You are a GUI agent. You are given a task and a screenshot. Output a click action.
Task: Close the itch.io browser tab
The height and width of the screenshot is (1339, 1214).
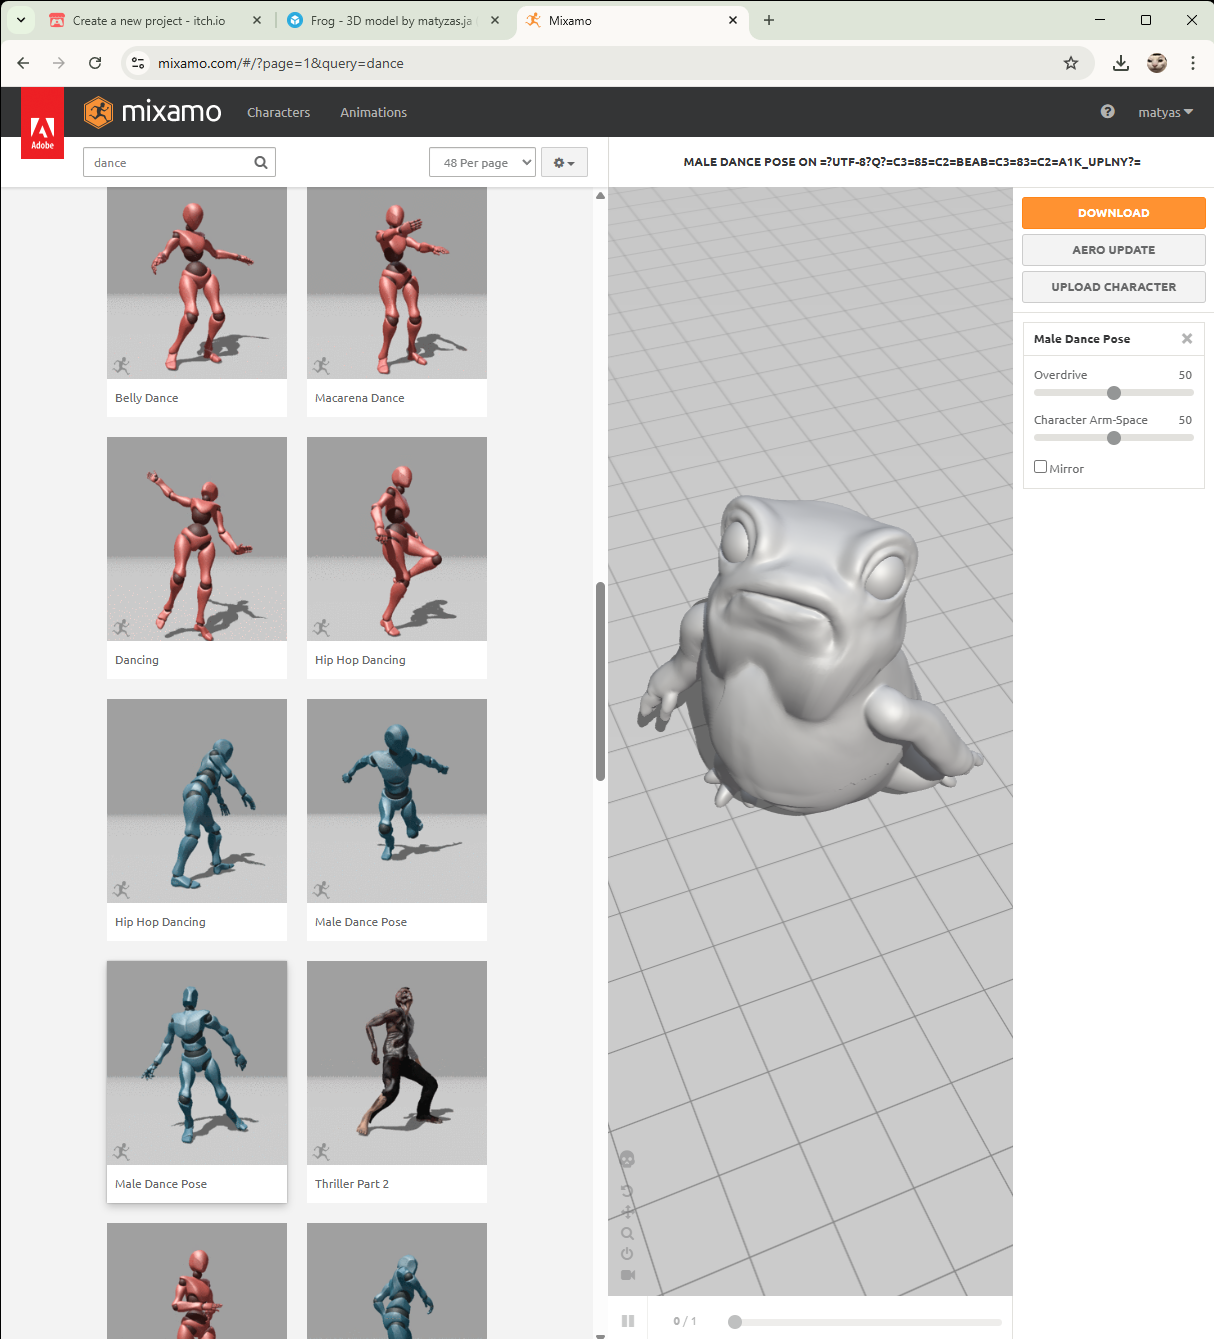tap(257, 20)
